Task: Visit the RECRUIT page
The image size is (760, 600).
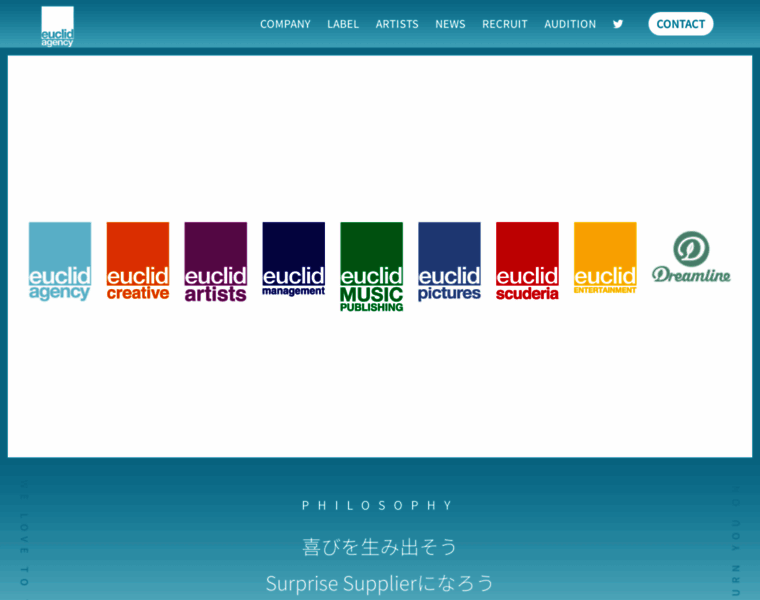Action: (x=505, y=24)
